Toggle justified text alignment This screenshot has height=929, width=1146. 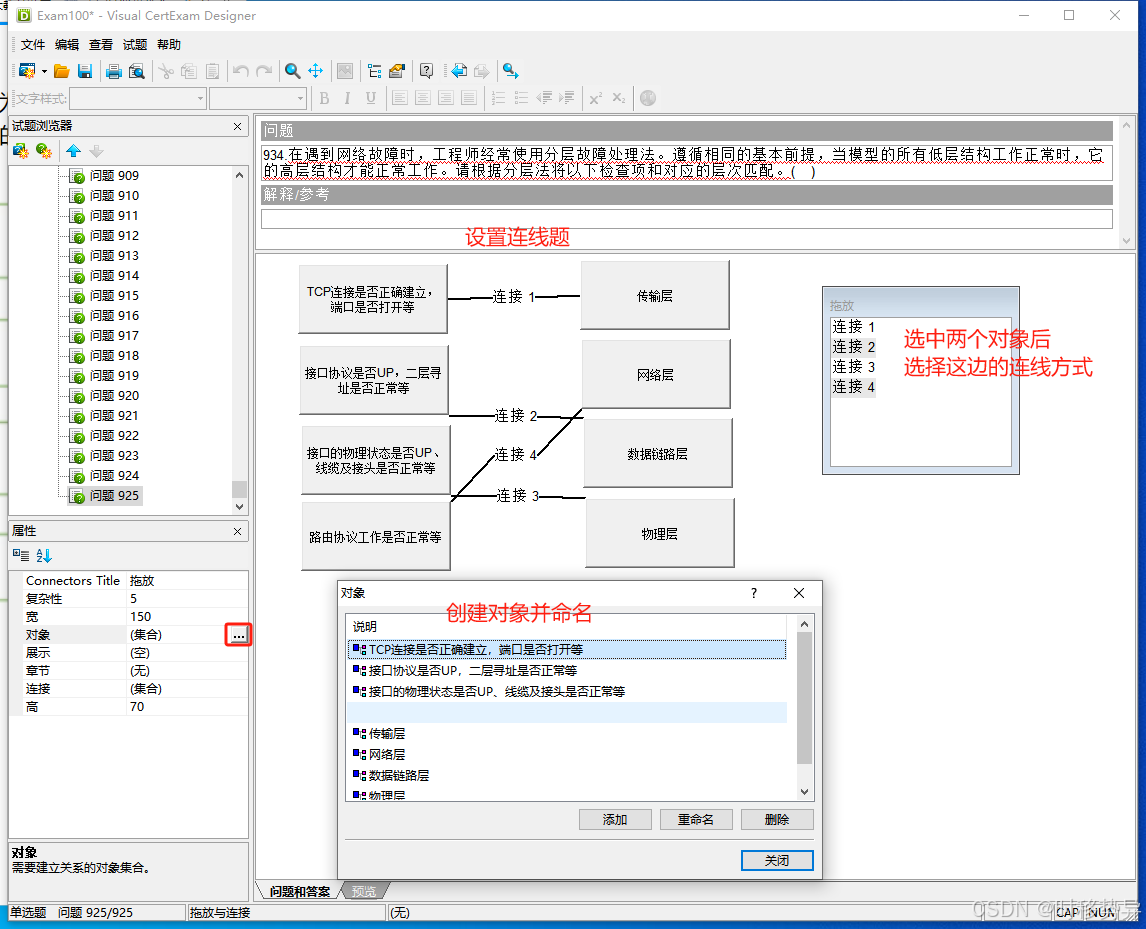tap(468, 98)
